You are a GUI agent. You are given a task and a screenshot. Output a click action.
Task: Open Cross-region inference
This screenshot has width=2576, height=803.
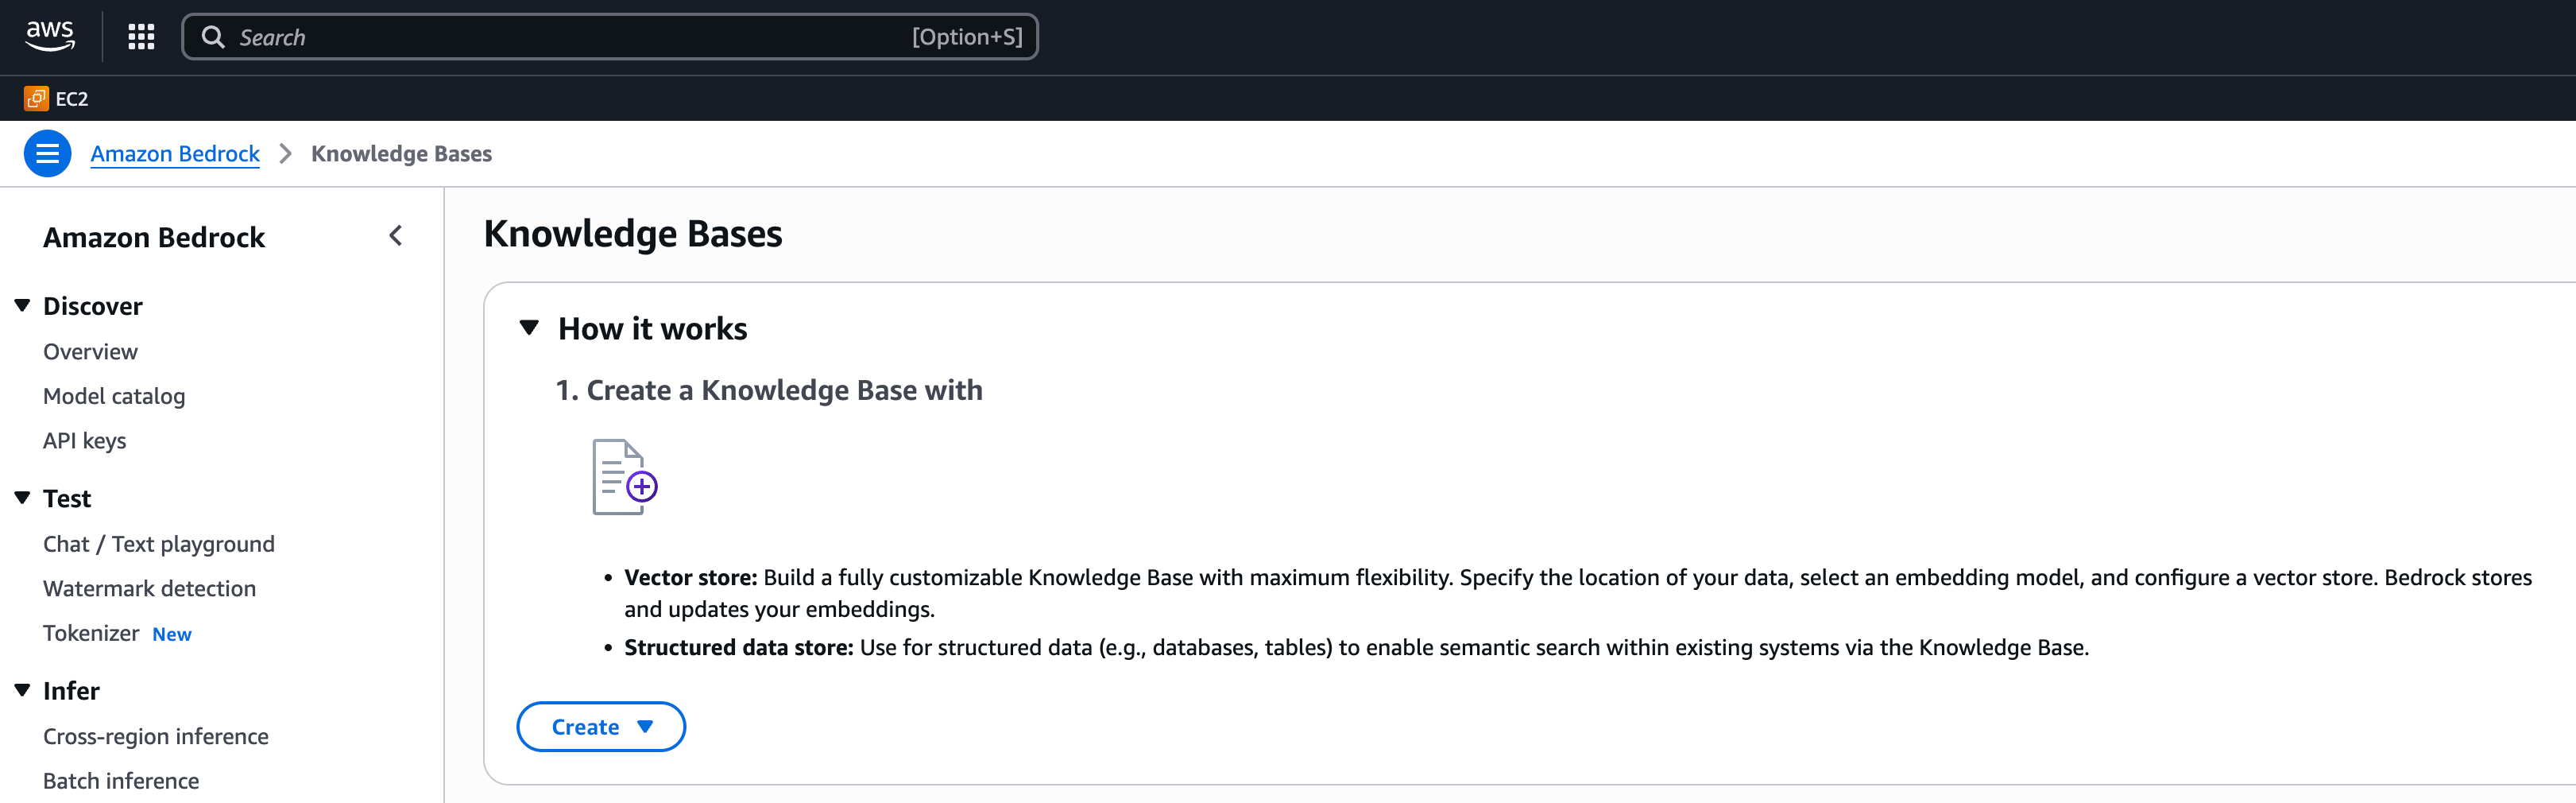156,737
